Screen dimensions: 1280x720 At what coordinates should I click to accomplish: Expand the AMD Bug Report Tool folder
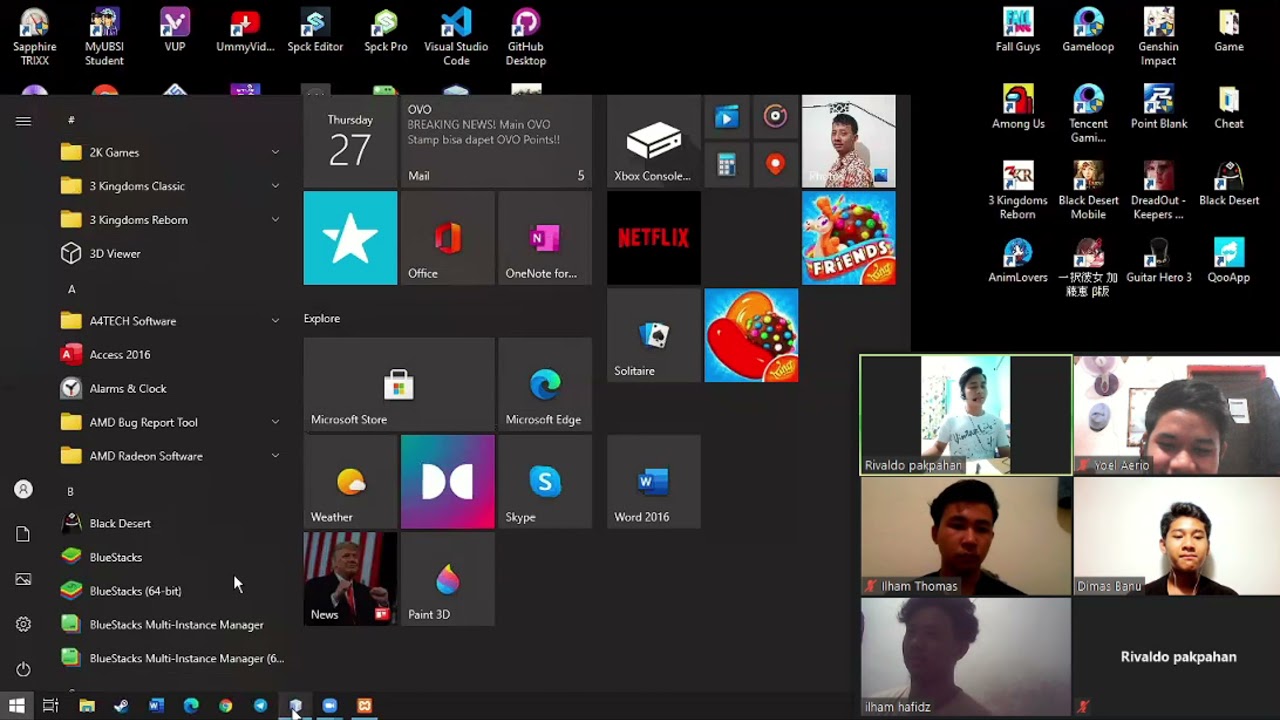pyautogui.click(x=170, y=422)
